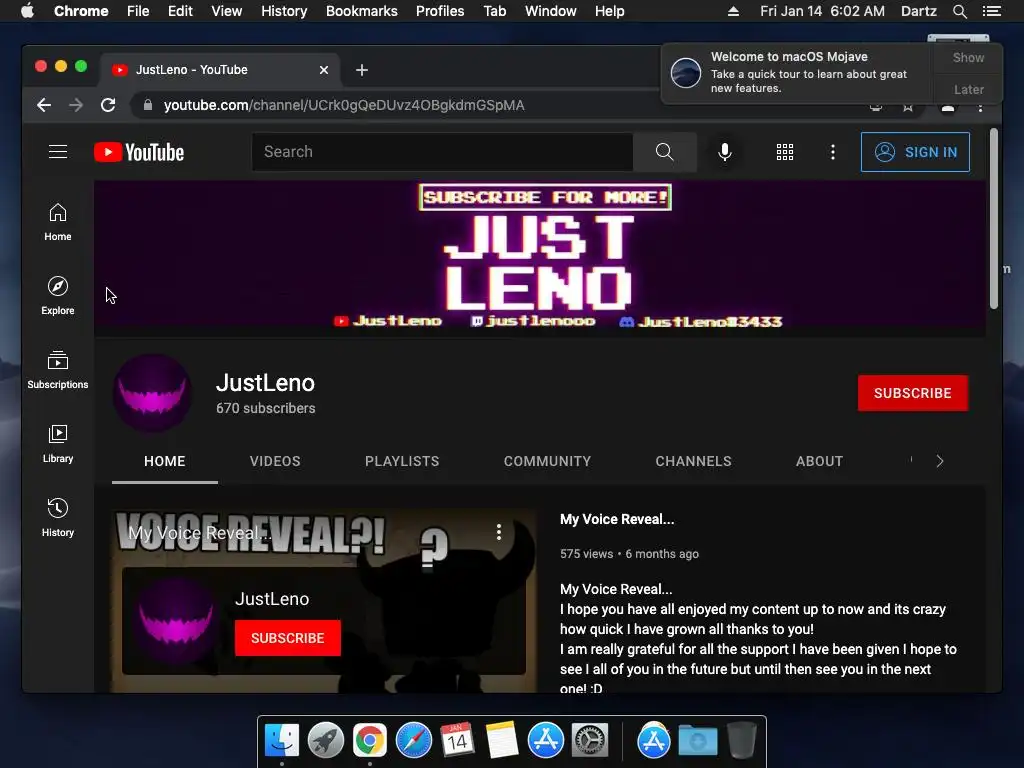The image size is (1024, 768).
Task: Open Safari from the dock
Action: (413, 741)
